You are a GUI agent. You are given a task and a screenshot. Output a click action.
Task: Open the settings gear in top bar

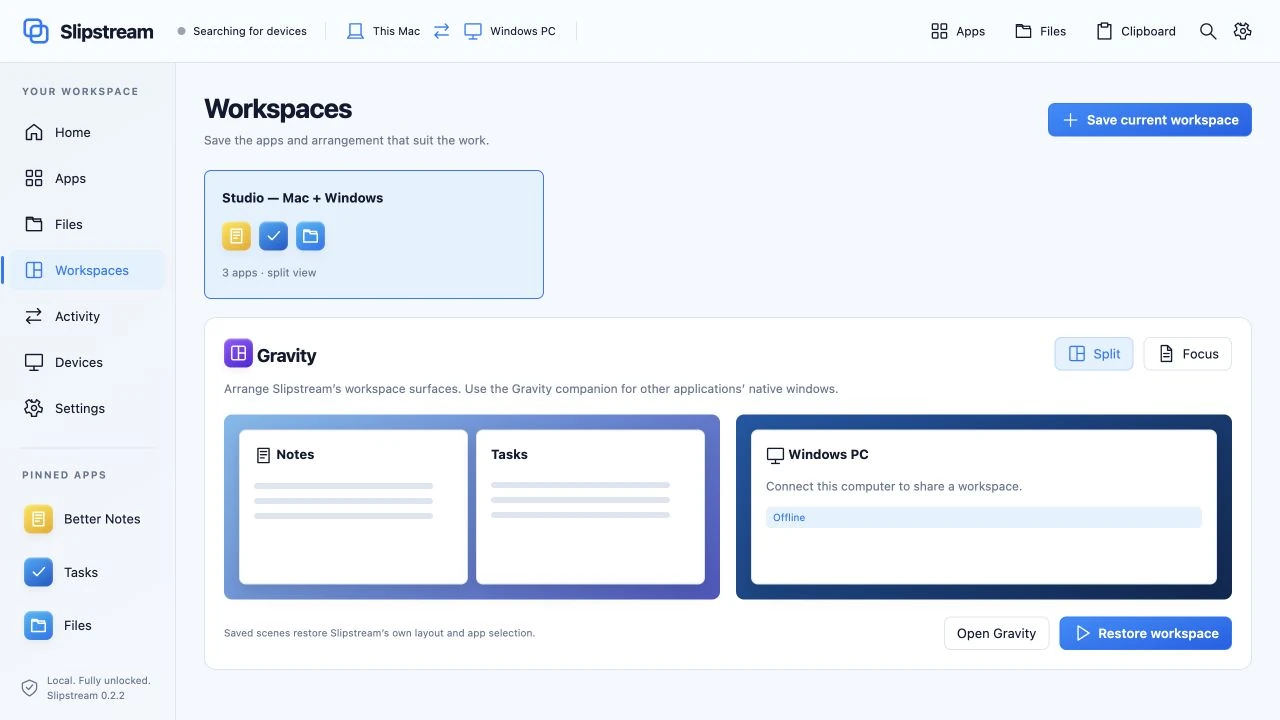[1242, 31]
